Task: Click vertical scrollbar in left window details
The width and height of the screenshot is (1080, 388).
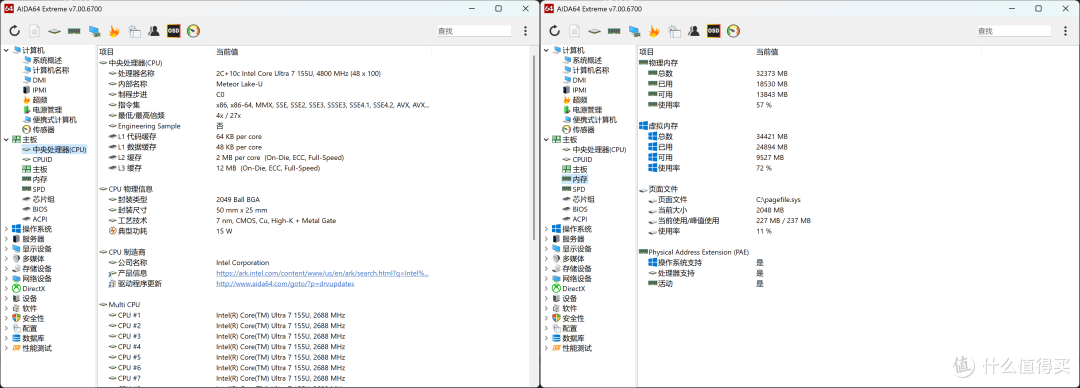Action: coord(534,147)
